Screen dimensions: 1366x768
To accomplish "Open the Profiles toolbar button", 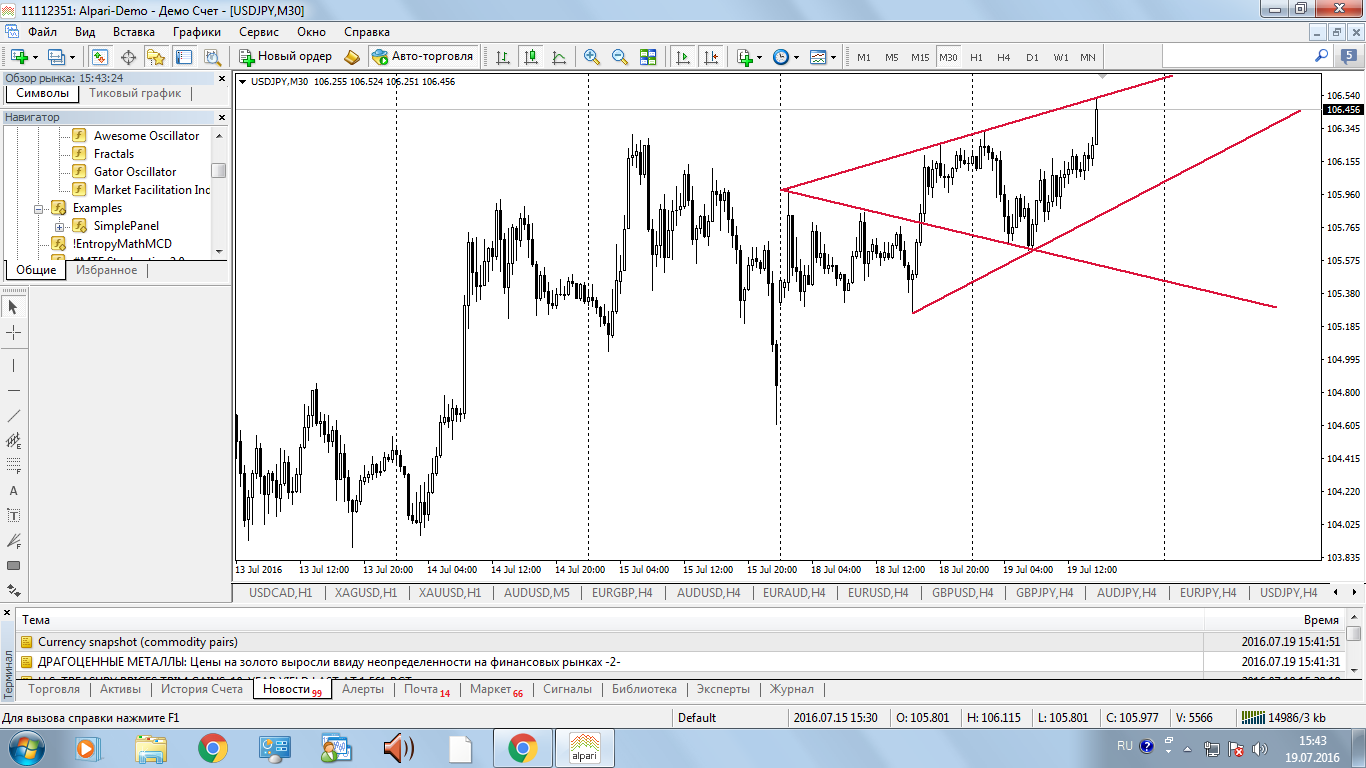I will 56,57.
